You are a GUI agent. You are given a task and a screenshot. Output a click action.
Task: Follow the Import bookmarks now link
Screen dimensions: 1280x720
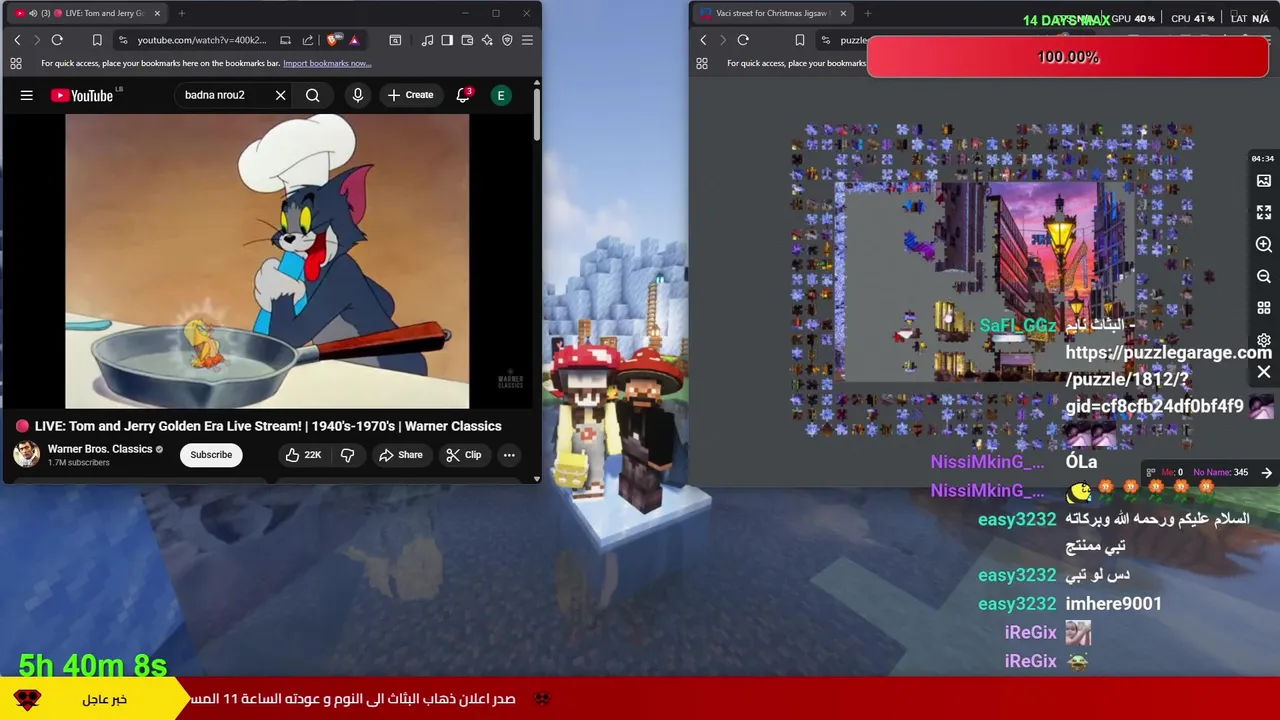click(x=327, y=63)
